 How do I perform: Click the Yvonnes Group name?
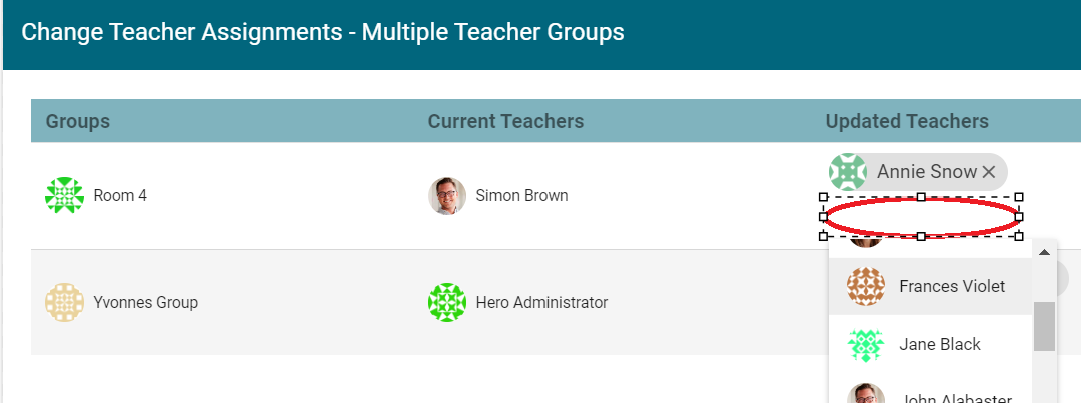point(145,302)
